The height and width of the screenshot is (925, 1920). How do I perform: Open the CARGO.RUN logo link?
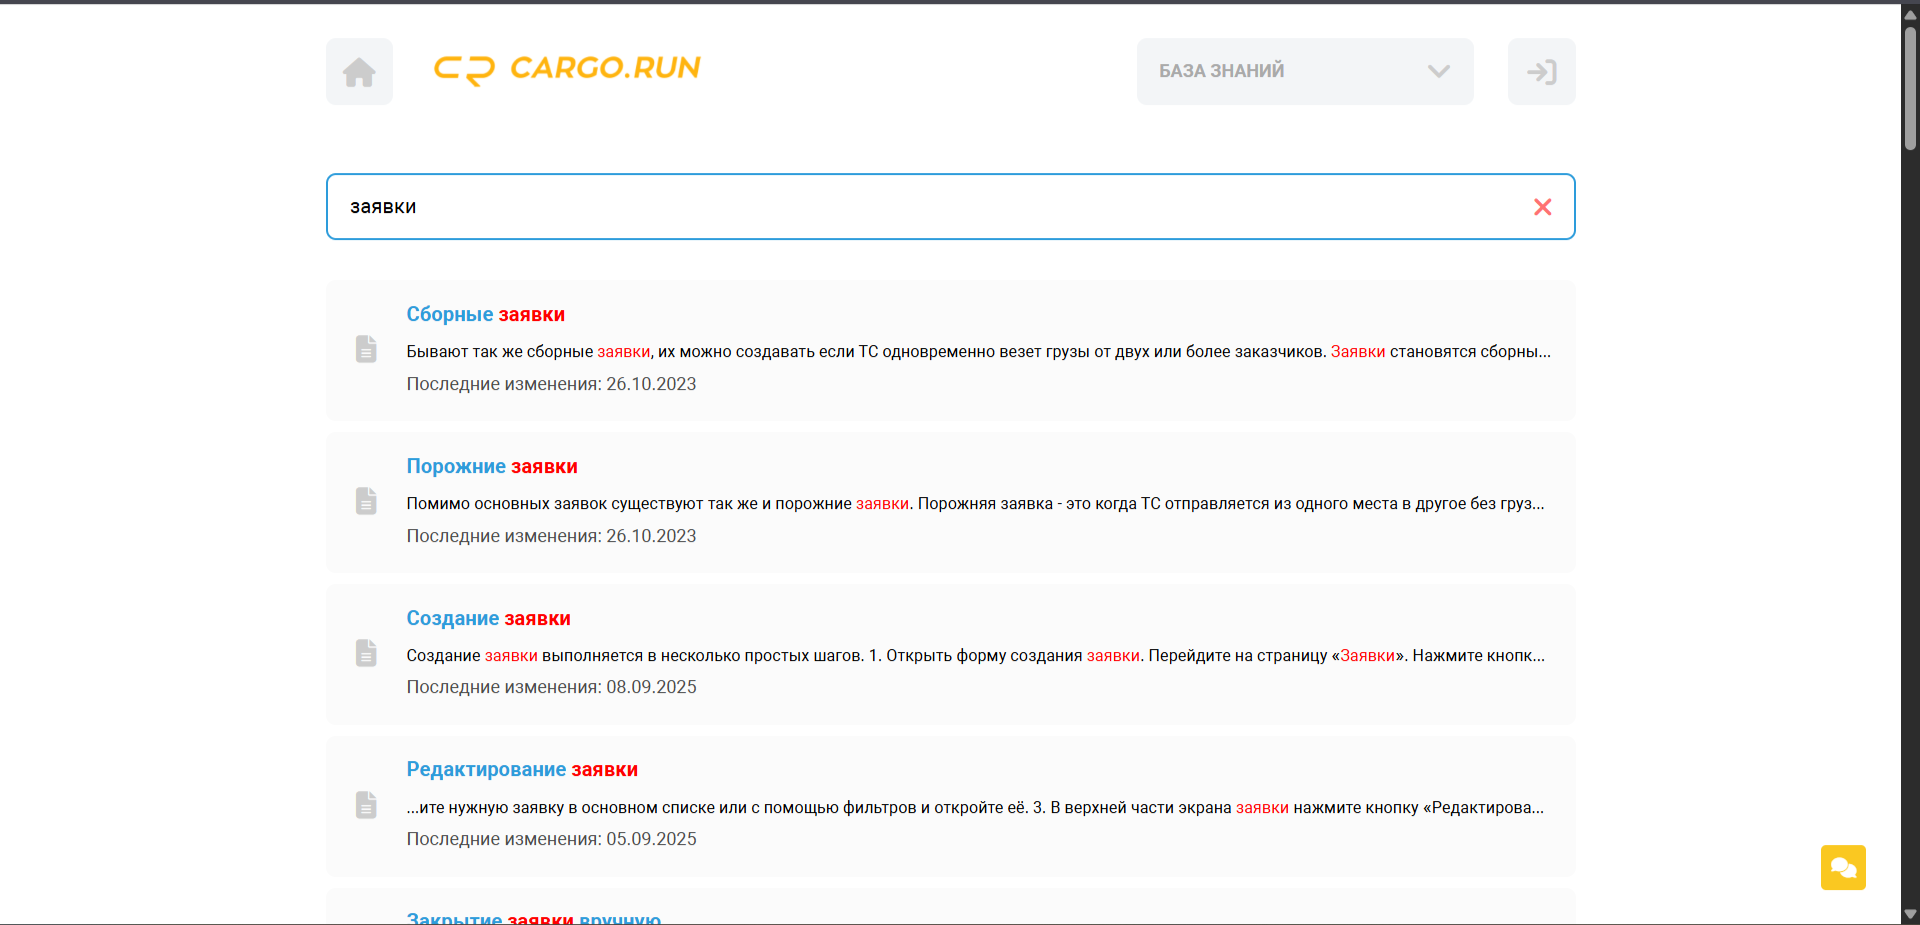[x=567, y=69]
